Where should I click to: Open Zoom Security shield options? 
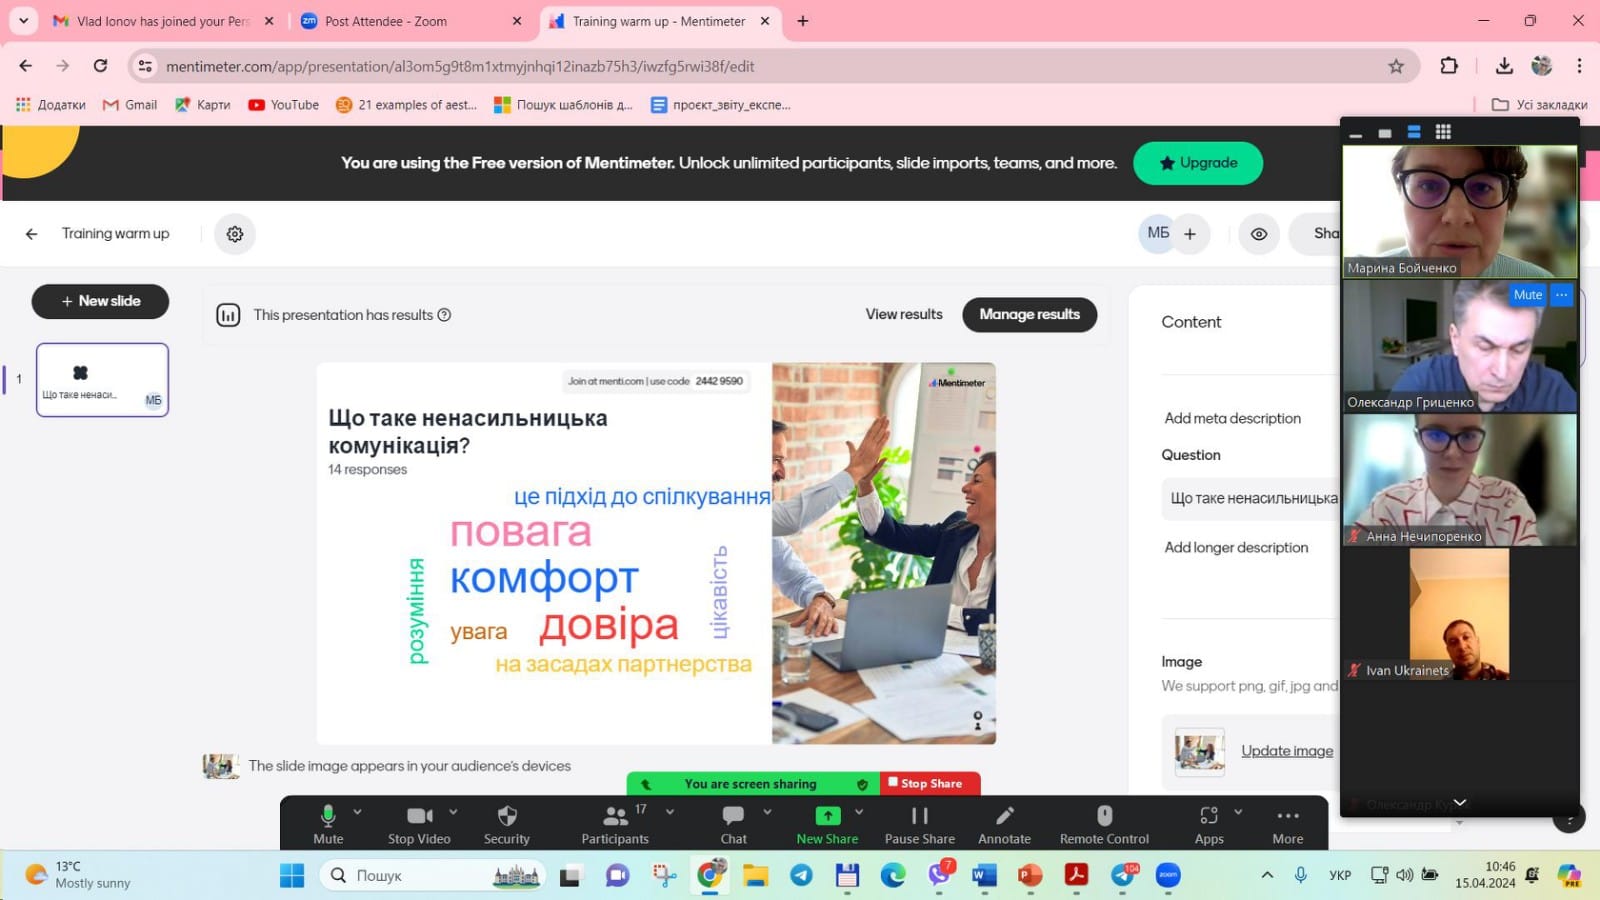pos(507,817)
